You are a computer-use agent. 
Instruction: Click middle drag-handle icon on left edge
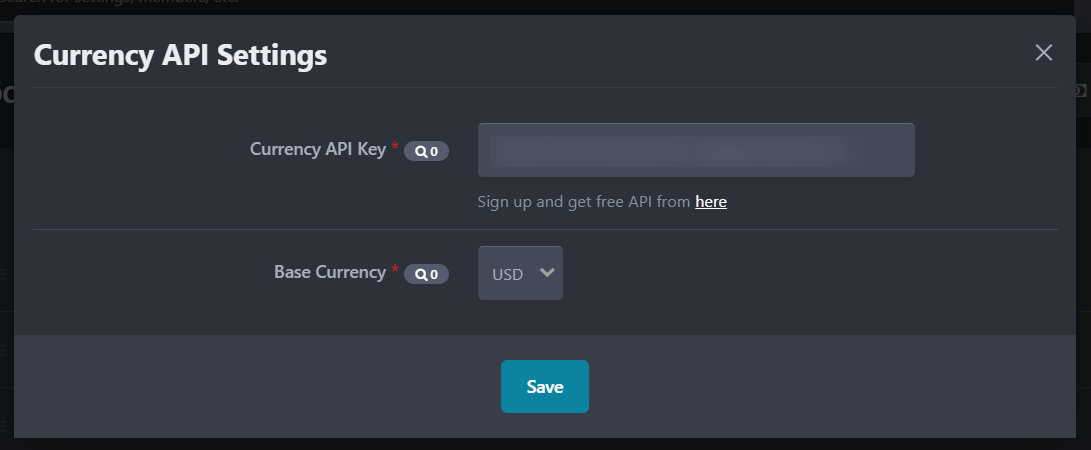[3, 349]
